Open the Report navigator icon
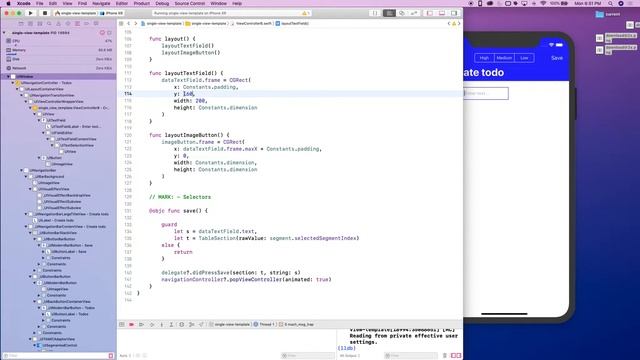The image size is (640, 360). tap(96, 24)
